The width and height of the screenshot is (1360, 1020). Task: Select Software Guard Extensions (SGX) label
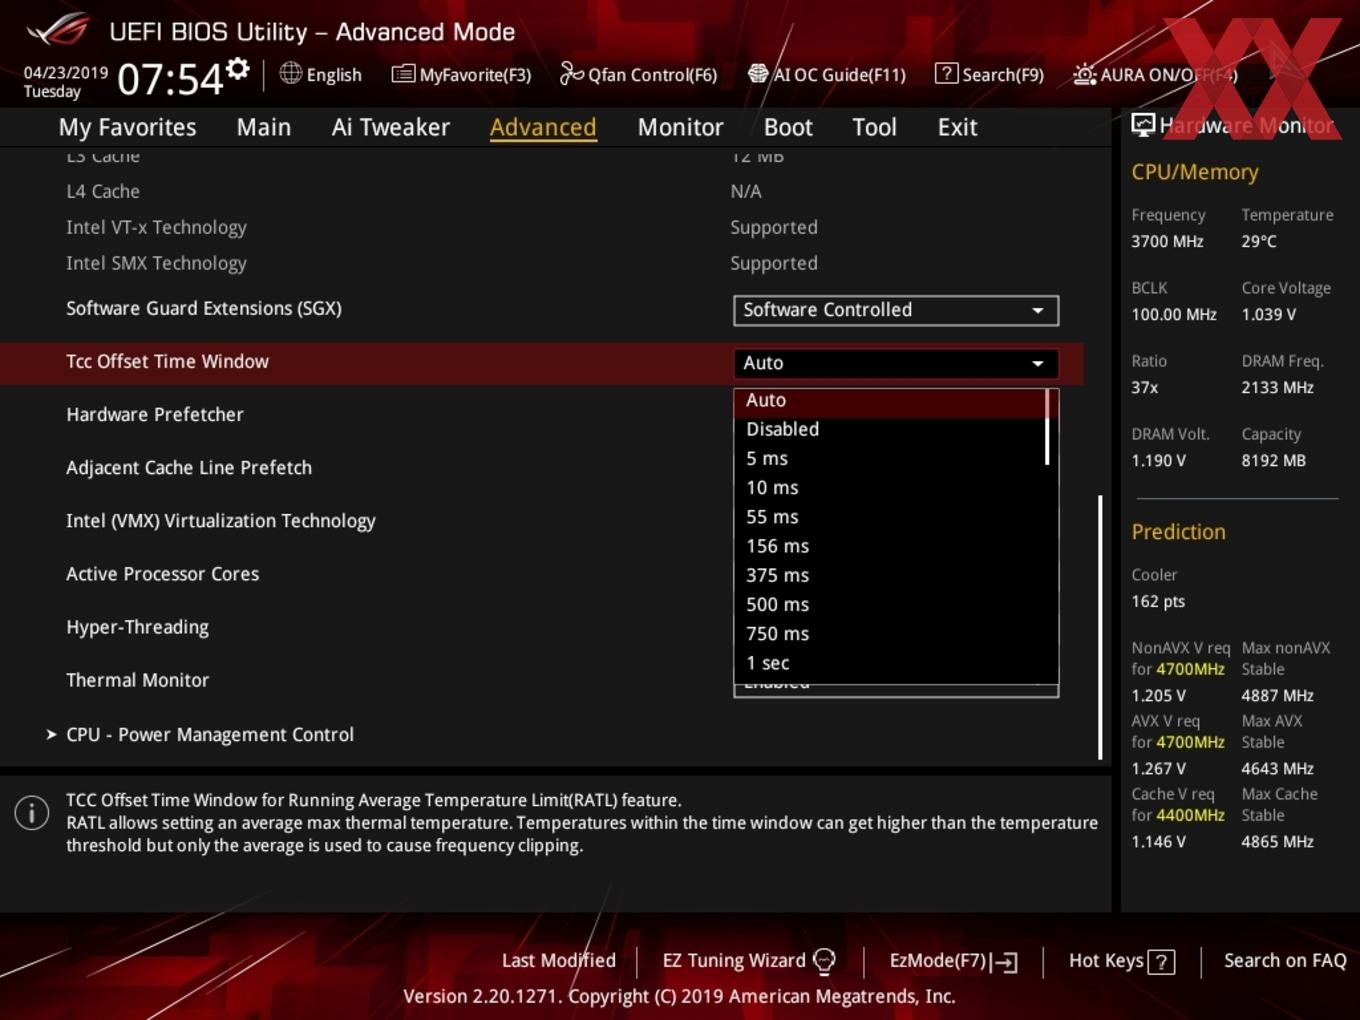(x=204, y=309)
